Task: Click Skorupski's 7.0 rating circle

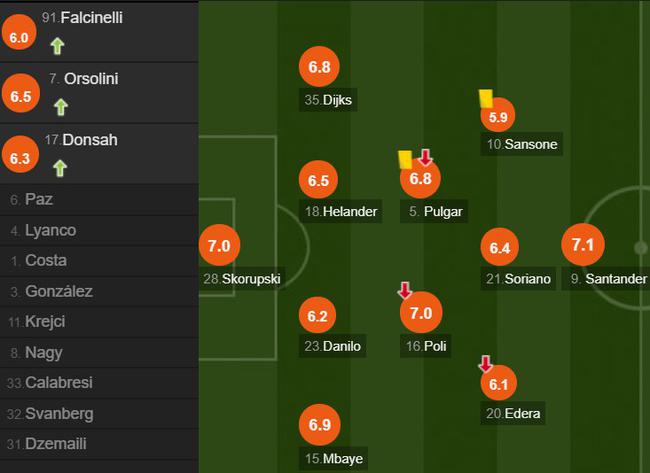Action: [219, 245]
